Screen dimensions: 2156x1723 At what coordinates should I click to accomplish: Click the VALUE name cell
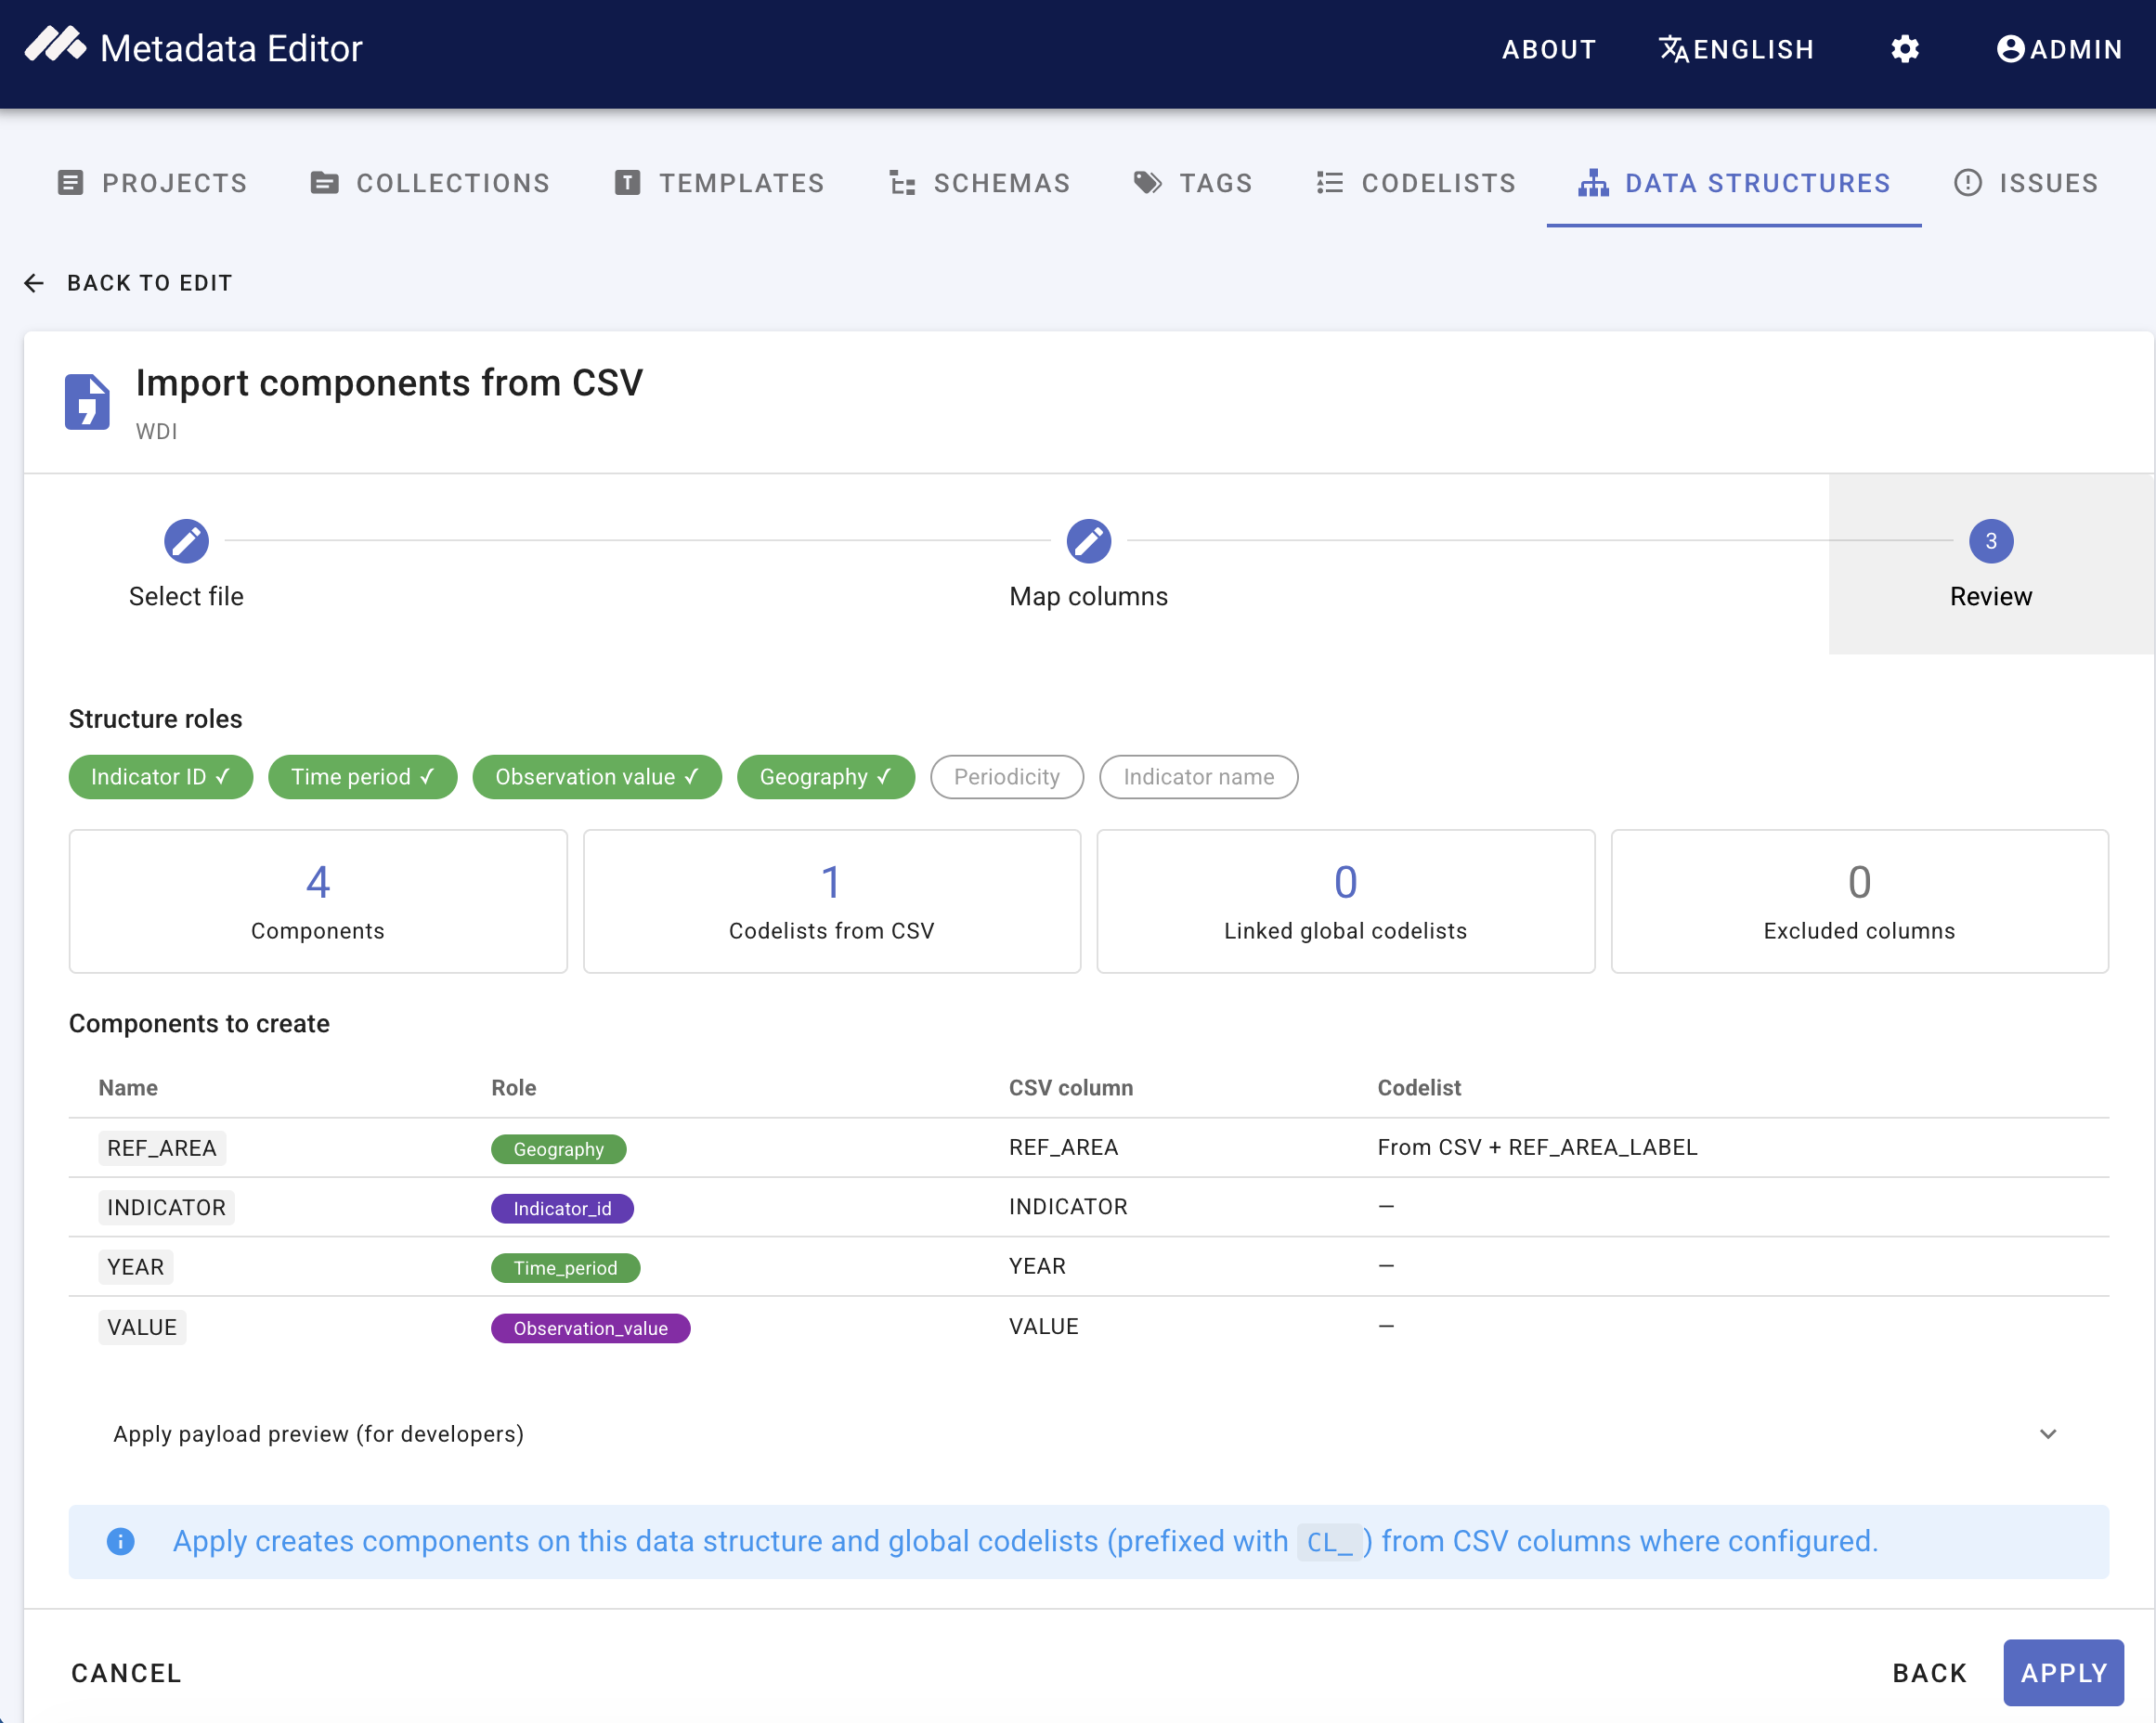click(142, 1327)
